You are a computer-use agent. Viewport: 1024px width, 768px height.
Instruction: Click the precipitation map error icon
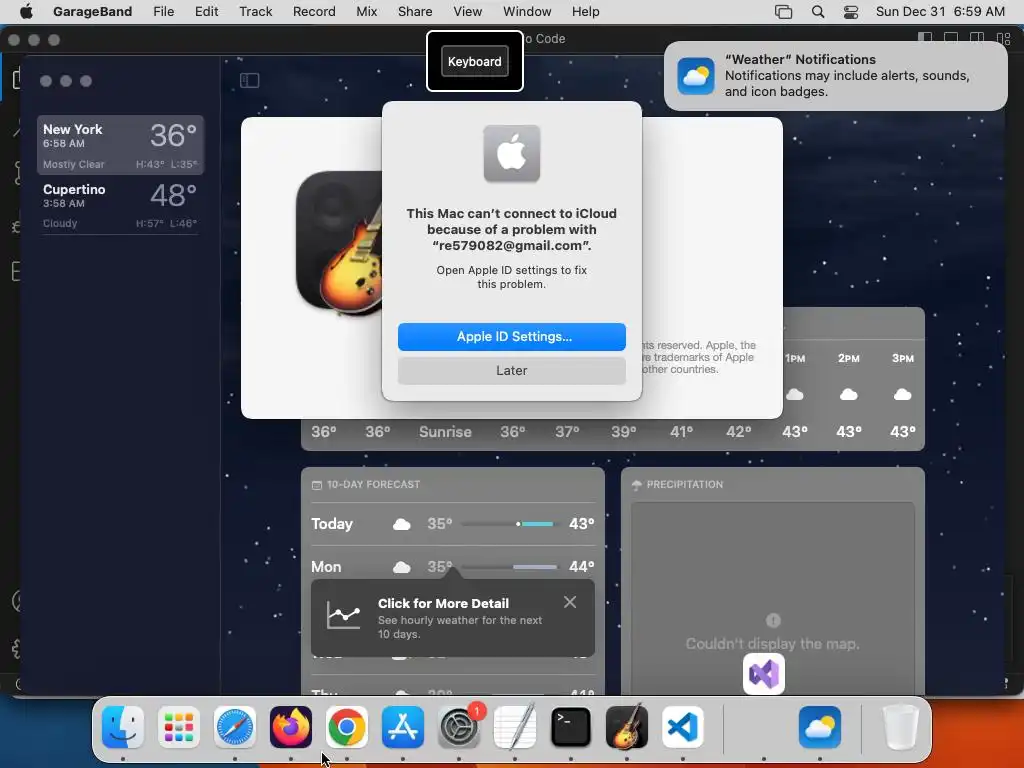[773, 620]
